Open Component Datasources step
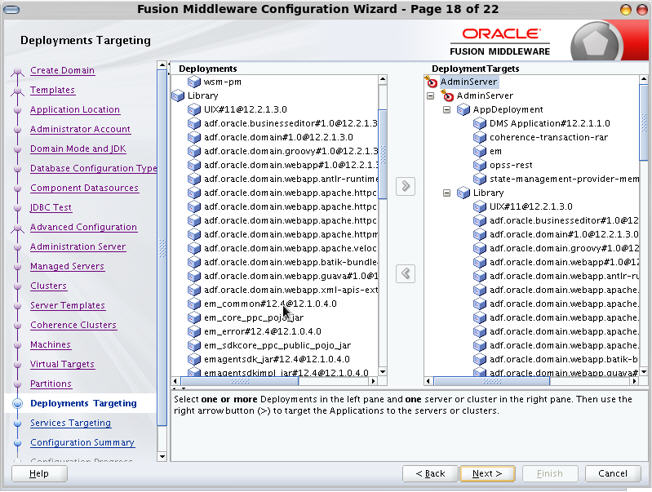The image size is (652, 492). pos(84,188)
